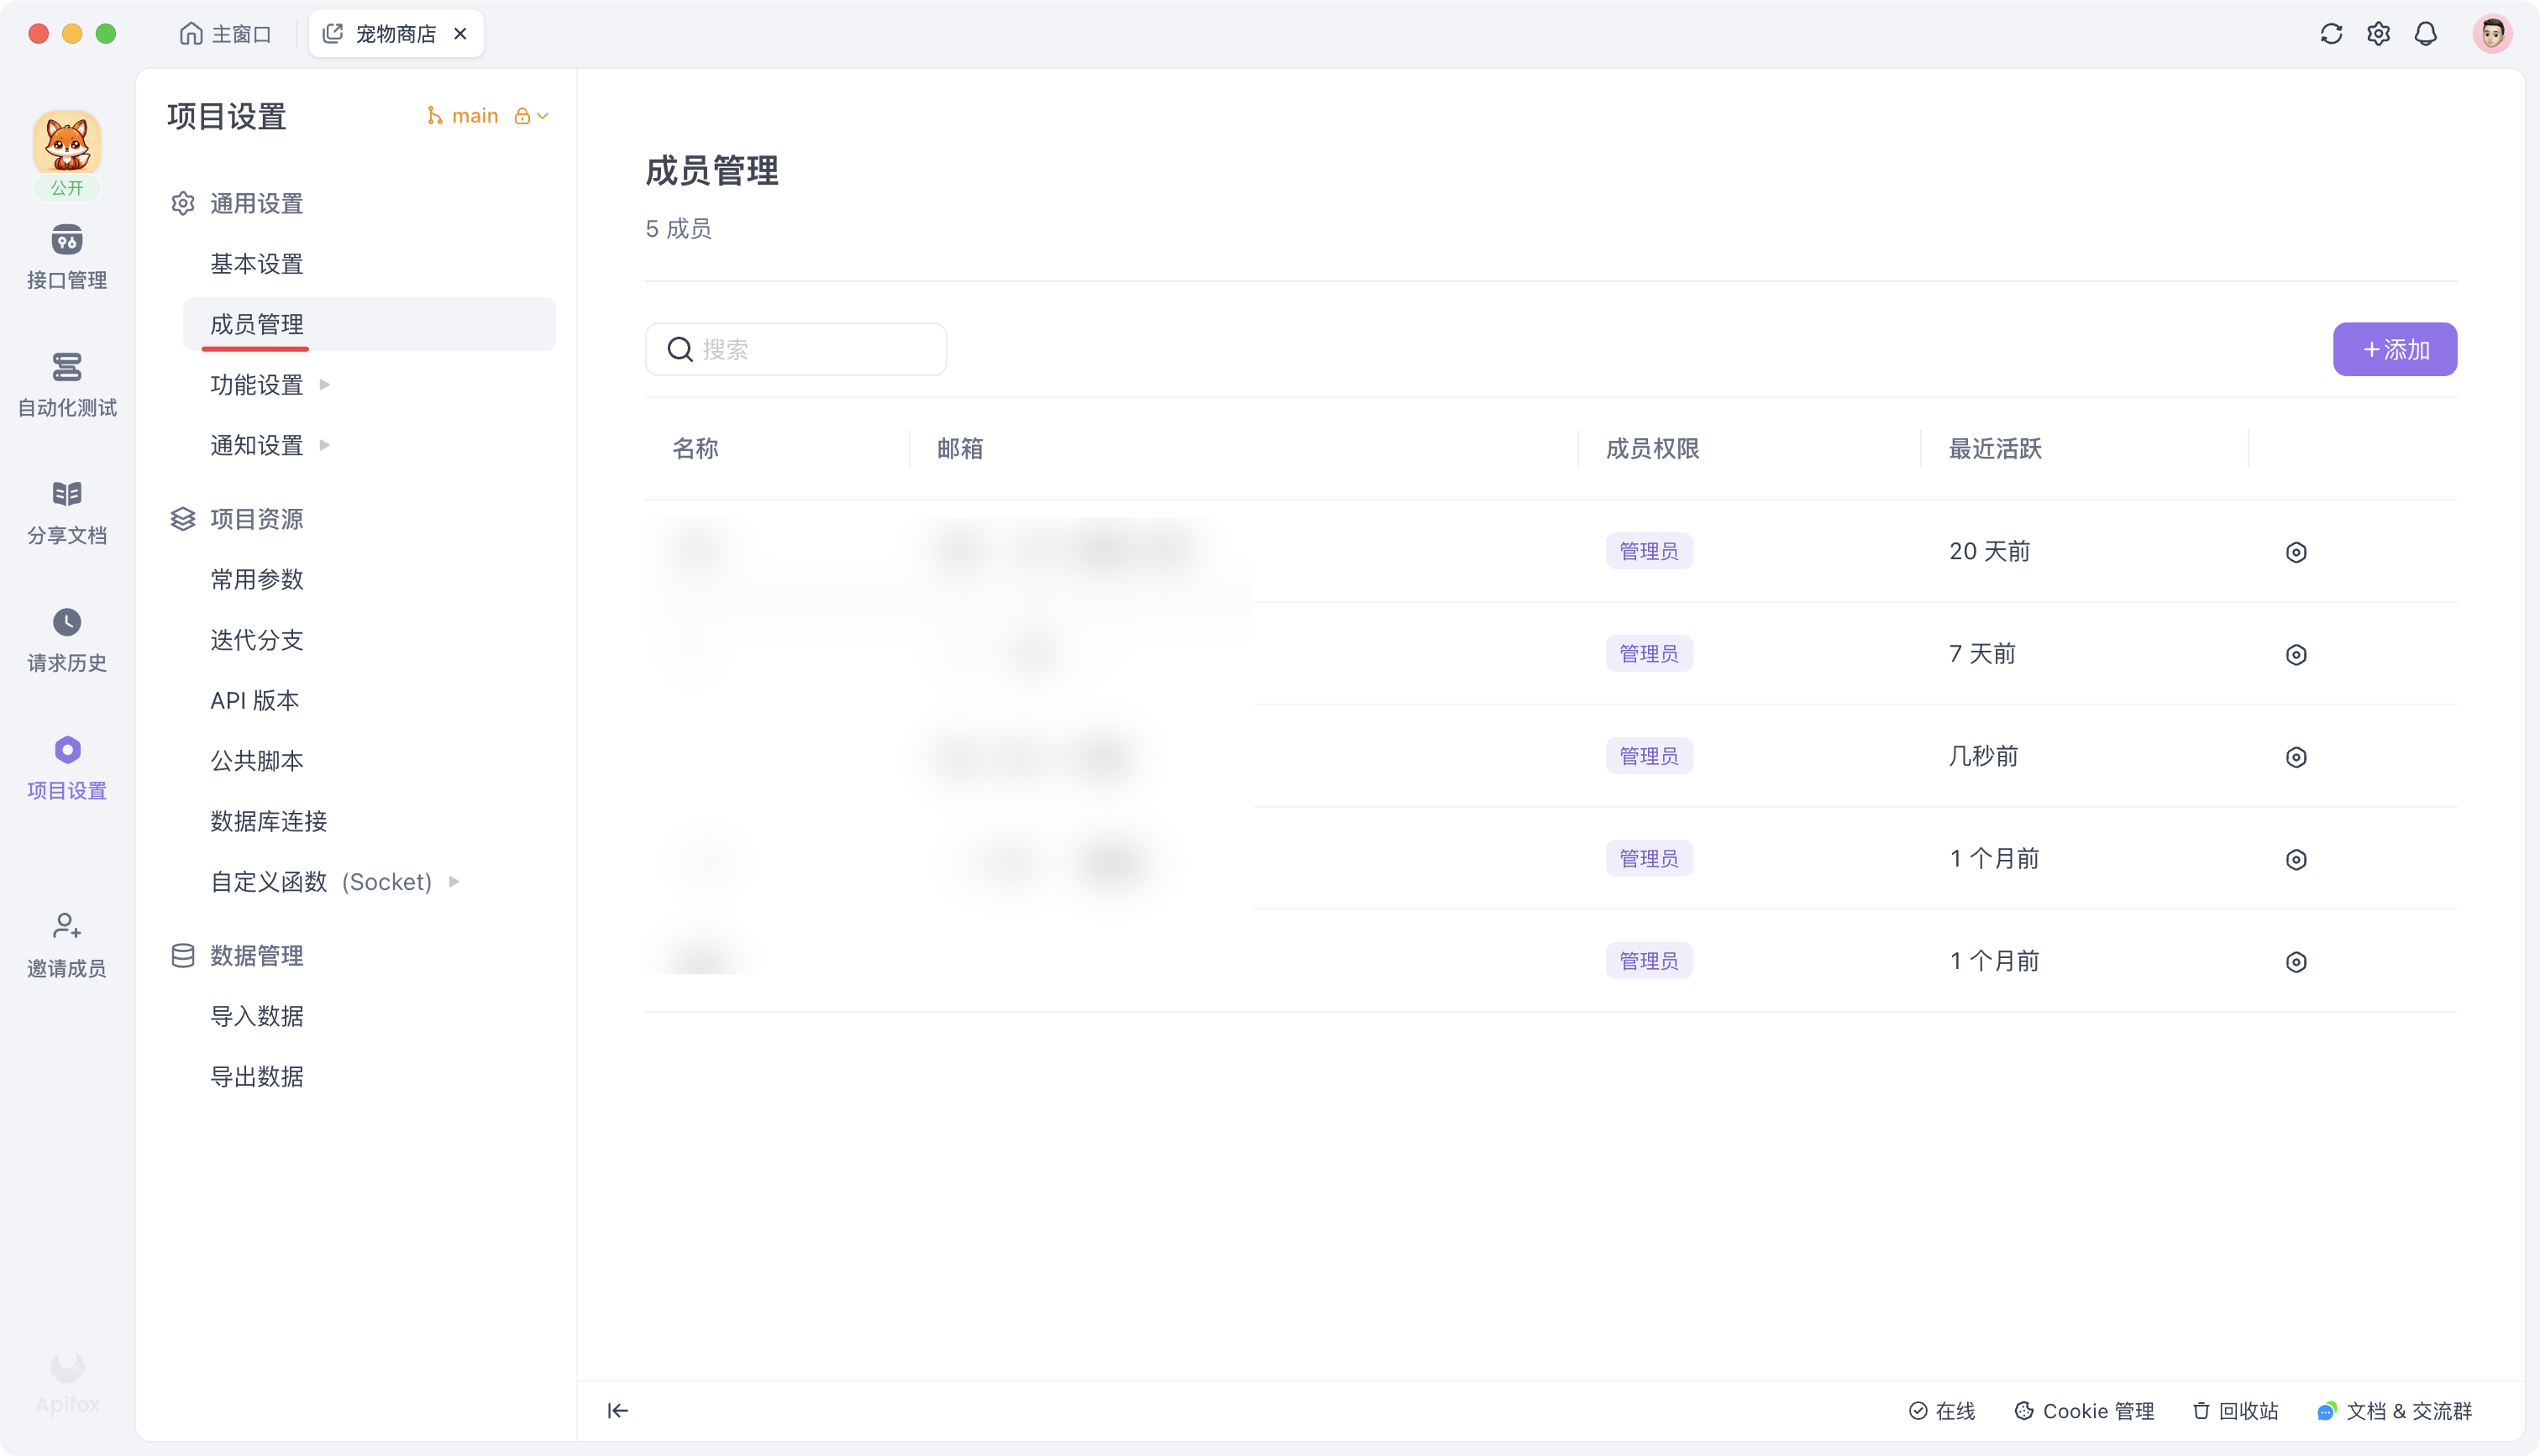Screen dimensions: 2540x1456
Task: Open the first member's row settings gear
Action: coord(2296,551)
